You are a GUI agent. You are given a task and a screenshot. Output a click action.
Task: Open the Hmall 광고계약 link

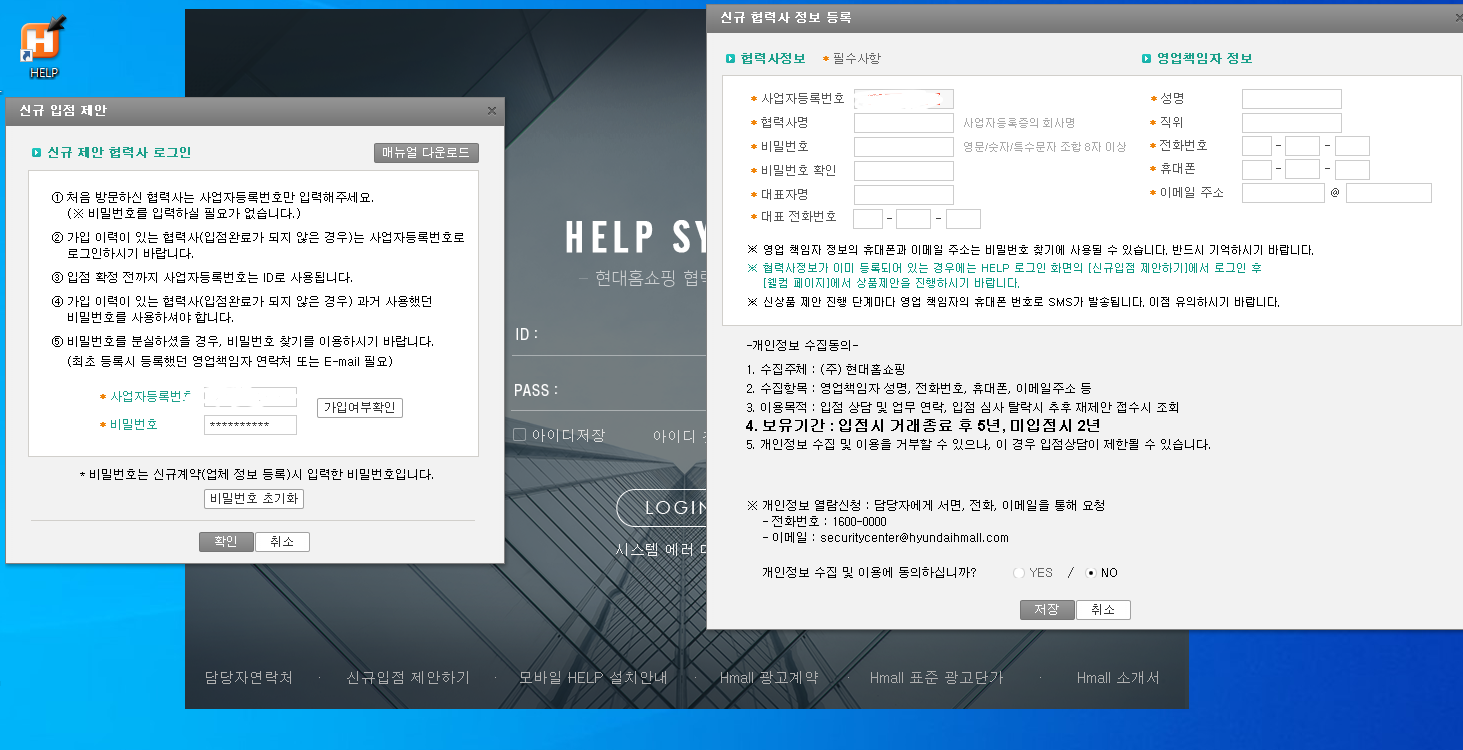tap(769, 678)
